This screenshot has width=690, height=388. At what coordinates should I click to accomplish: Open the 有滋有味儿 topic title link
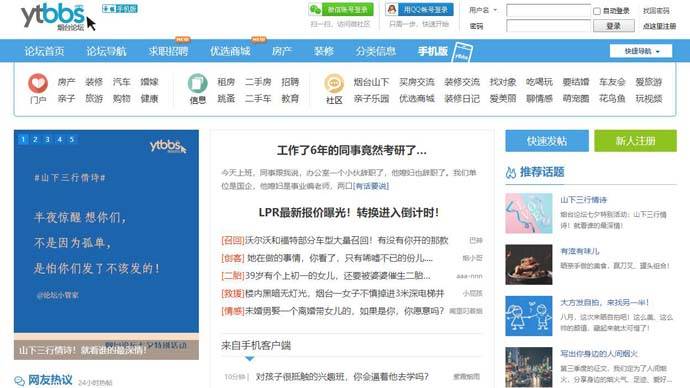pos(580,251)
